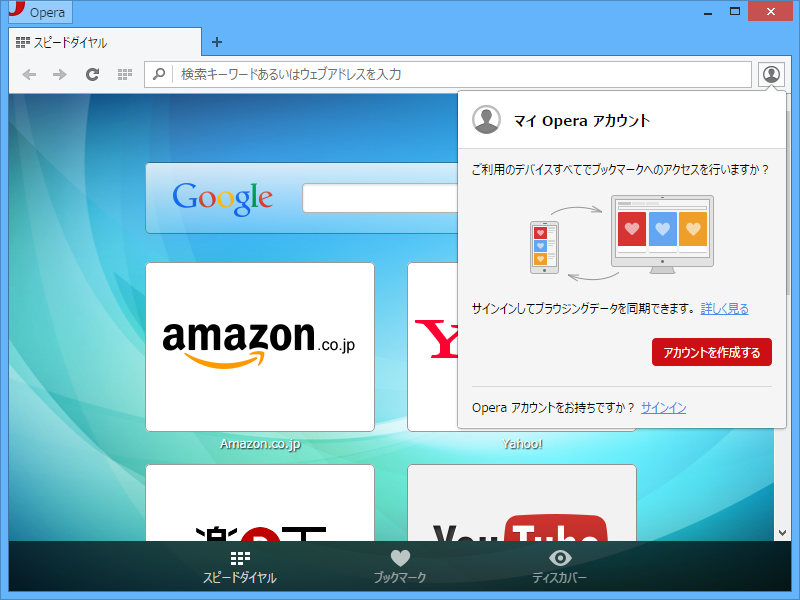
Task: Click the forward navigation arrow
Action: 59,73
